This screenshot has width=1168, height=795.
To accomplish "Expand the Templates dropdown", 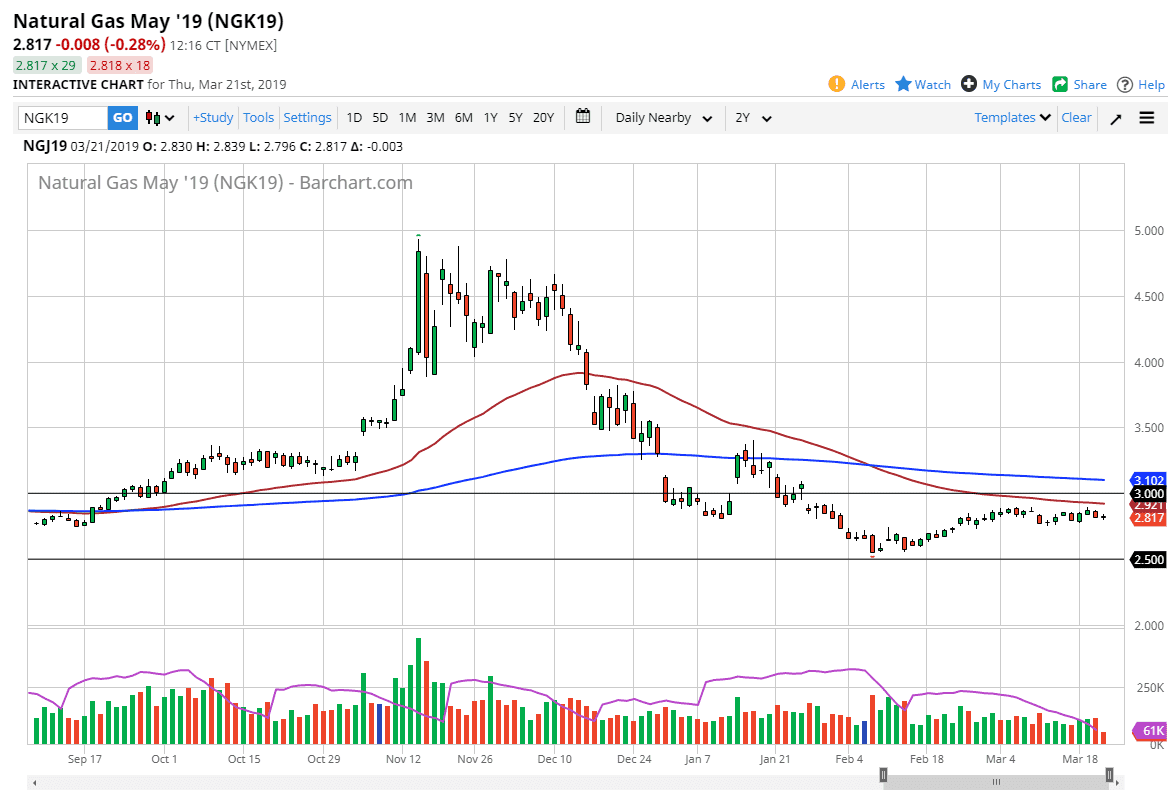I will coord(1013,118).
